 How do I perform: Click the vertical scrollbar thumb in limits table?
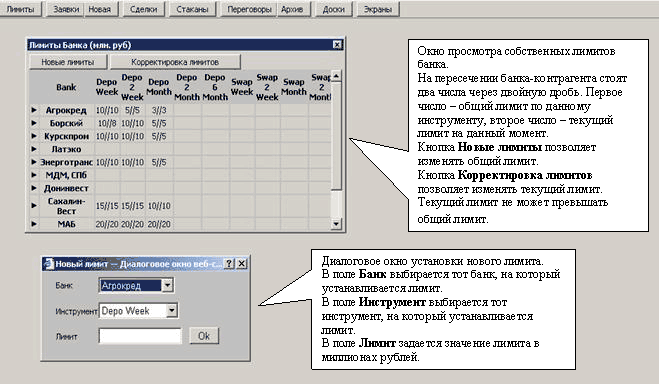[336, 135]
